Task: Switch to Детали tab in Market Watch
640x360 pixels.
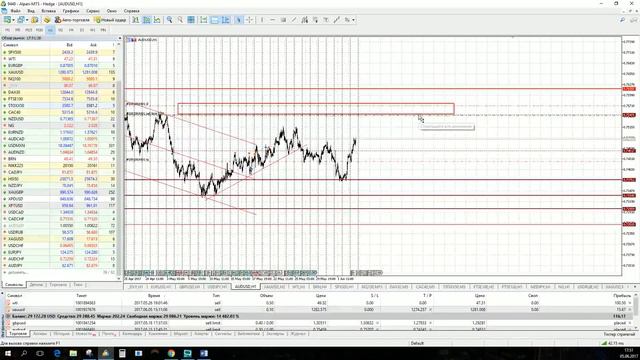Action: [36, 284]
